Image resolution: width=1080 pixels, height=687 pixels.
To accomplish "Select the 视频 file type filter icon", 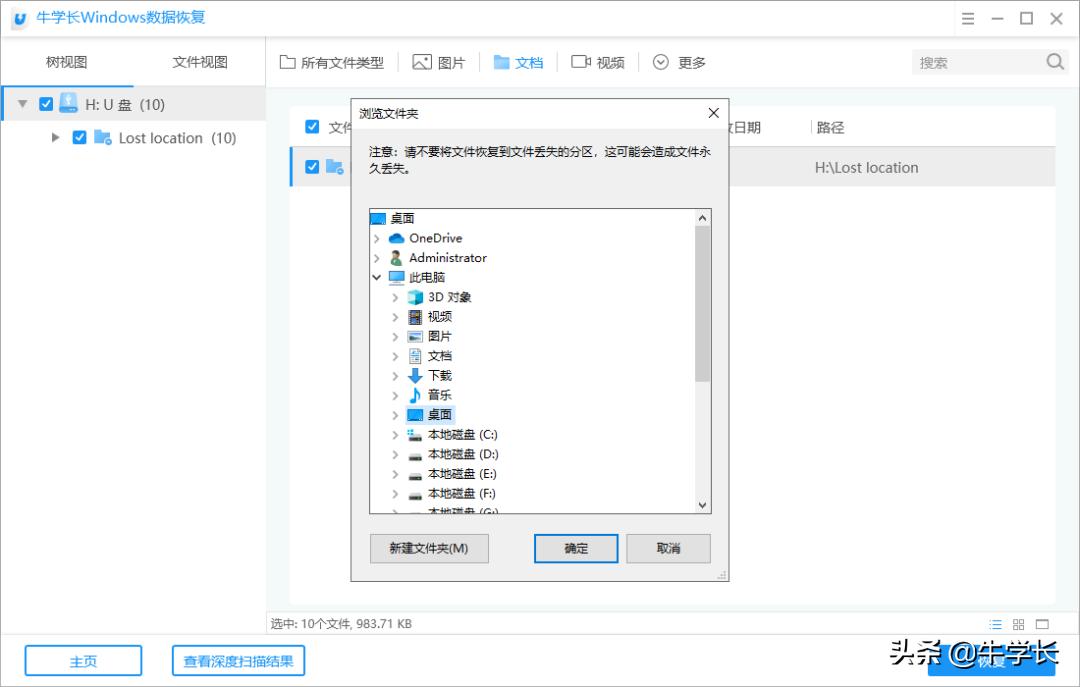I will point(582,61).
